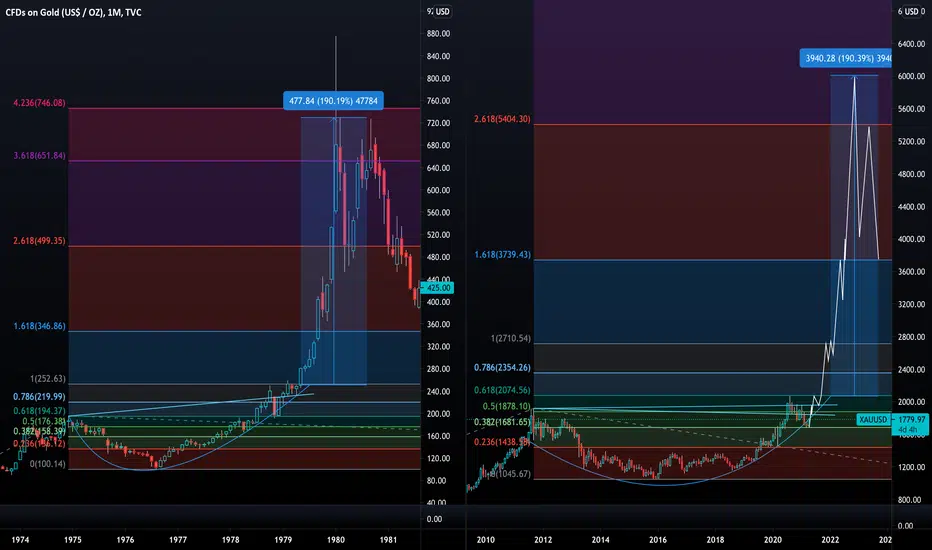Click 360.00 on the left price axis
This screenshot has width=932, height=550.
pos(438,325)
